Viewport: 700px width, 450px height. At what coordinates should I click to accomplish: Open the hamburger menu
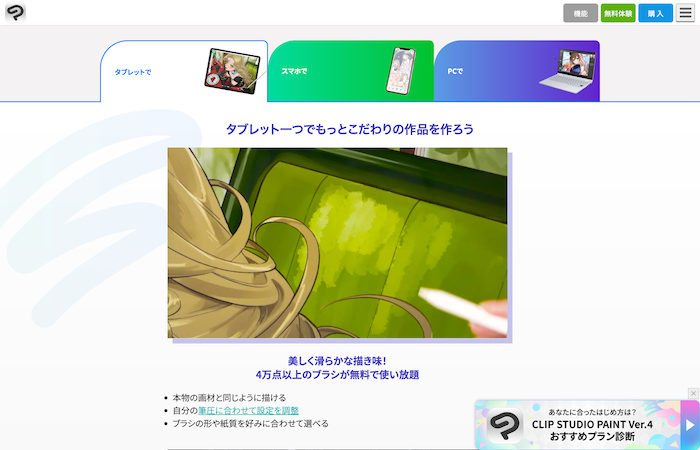[685, 13]
